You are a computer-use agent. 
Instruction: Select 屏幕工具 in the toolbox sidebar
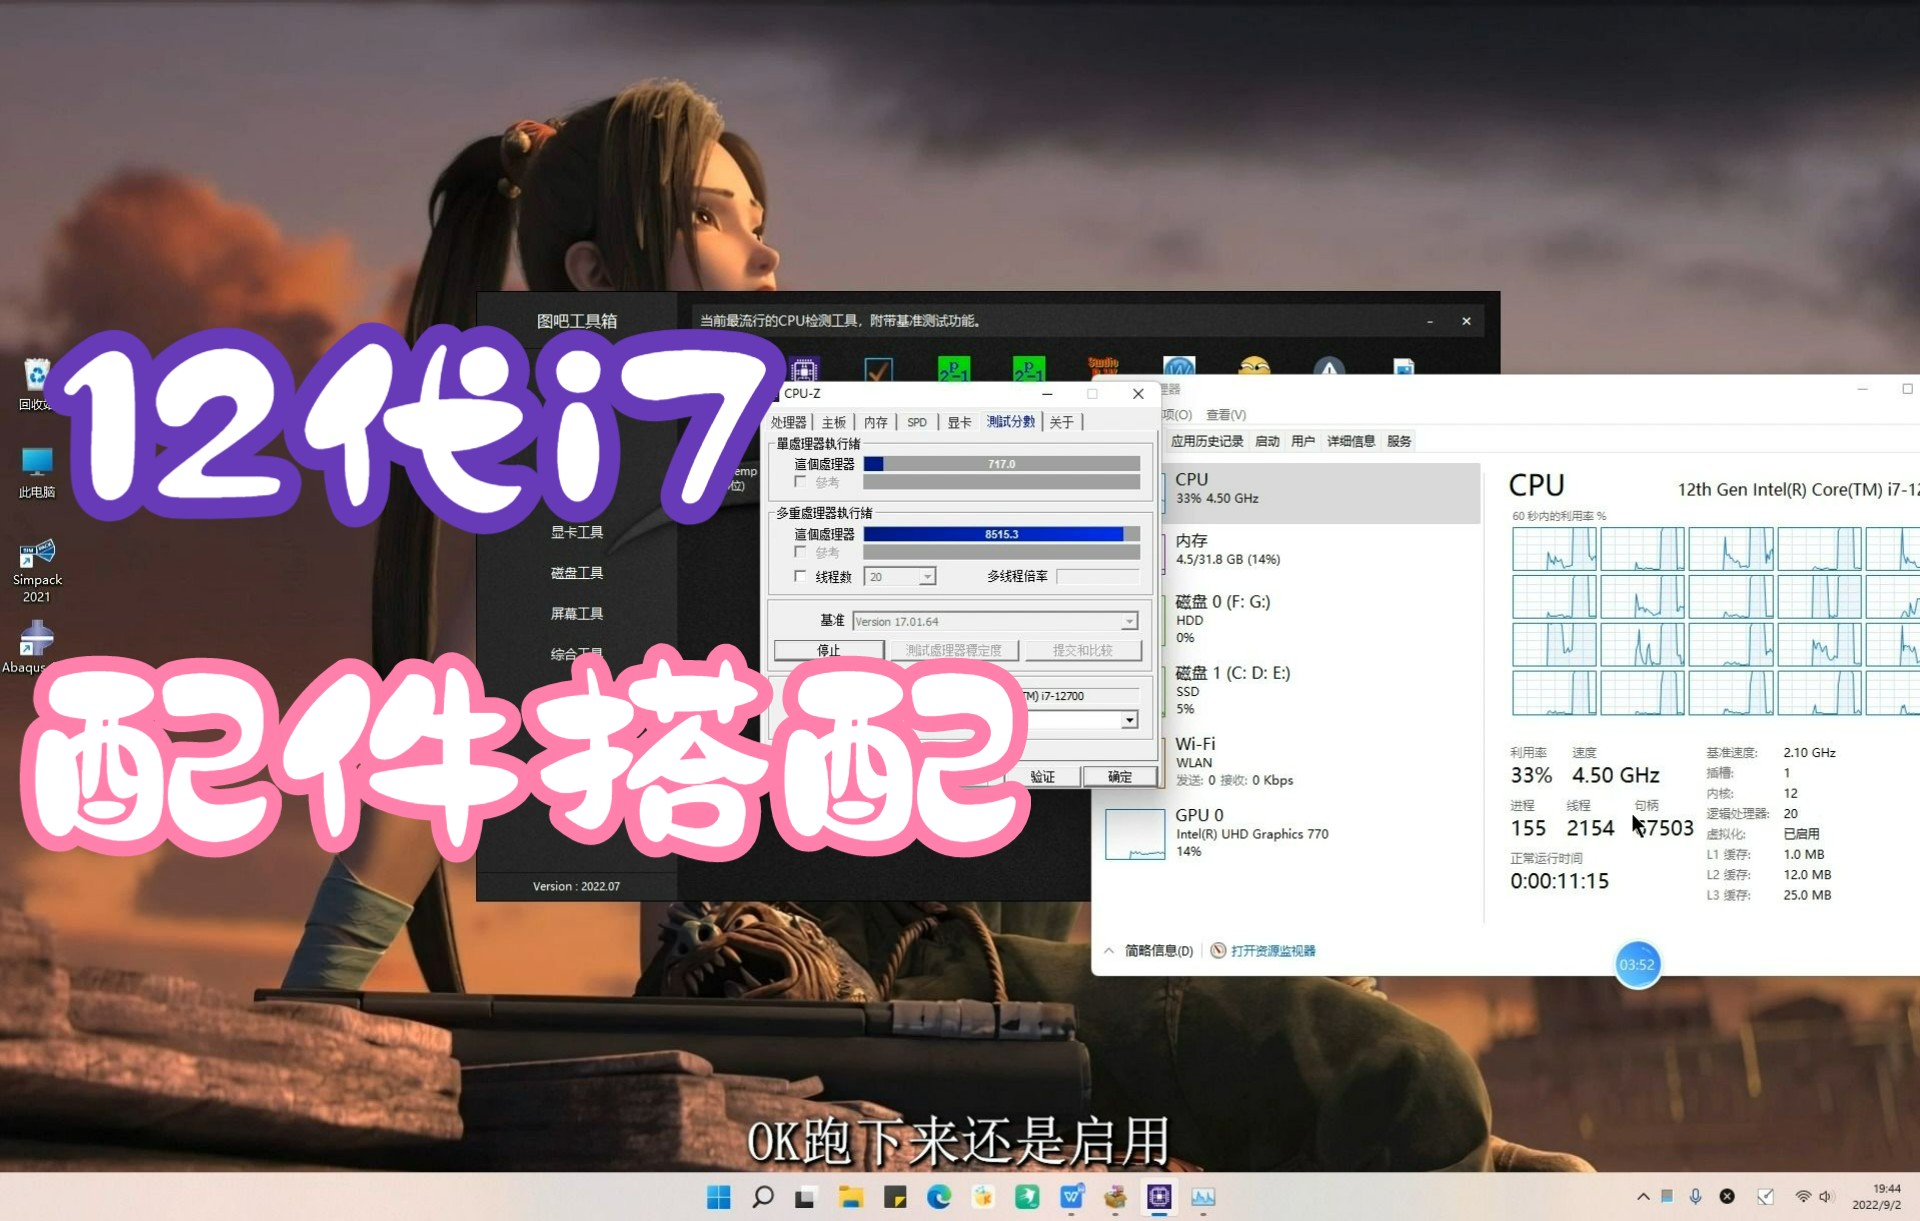click(x=577, y=613)
